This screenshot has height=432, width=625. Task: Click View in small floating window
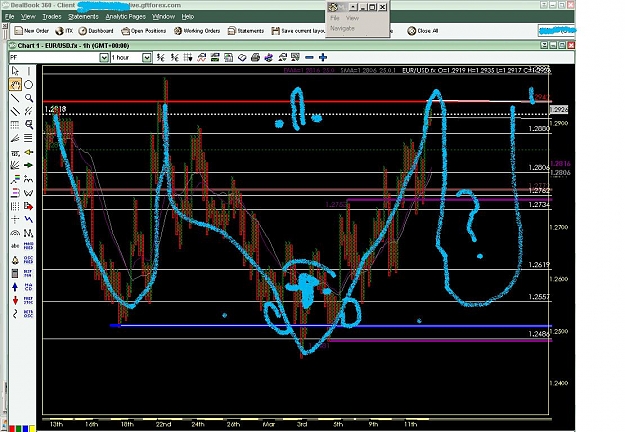352,18
